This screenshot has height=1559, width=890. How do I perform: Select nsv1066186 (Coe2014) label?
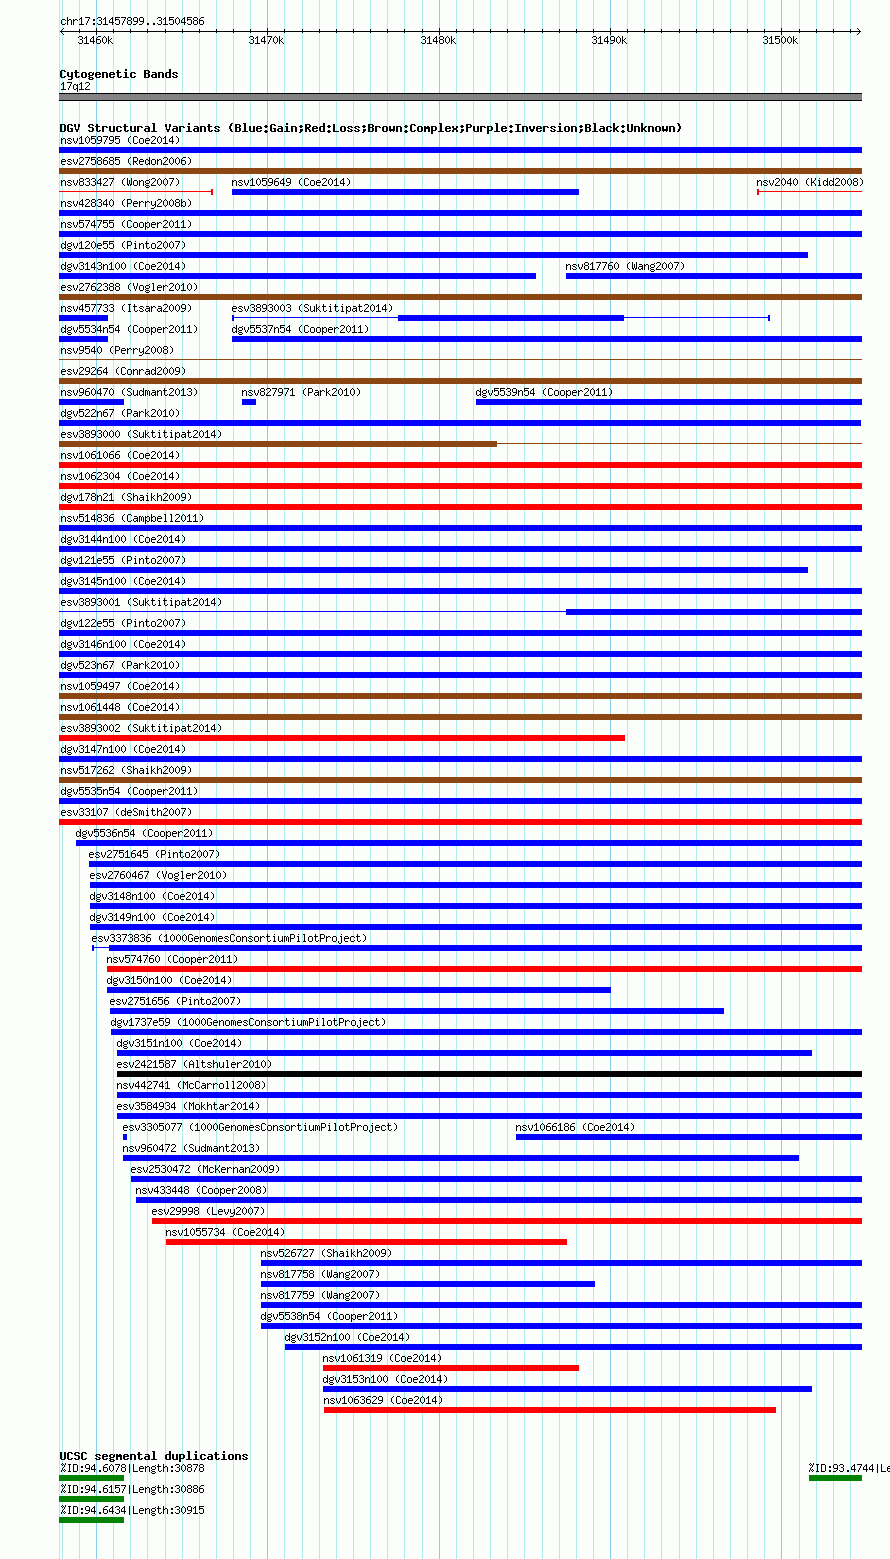575,1127
